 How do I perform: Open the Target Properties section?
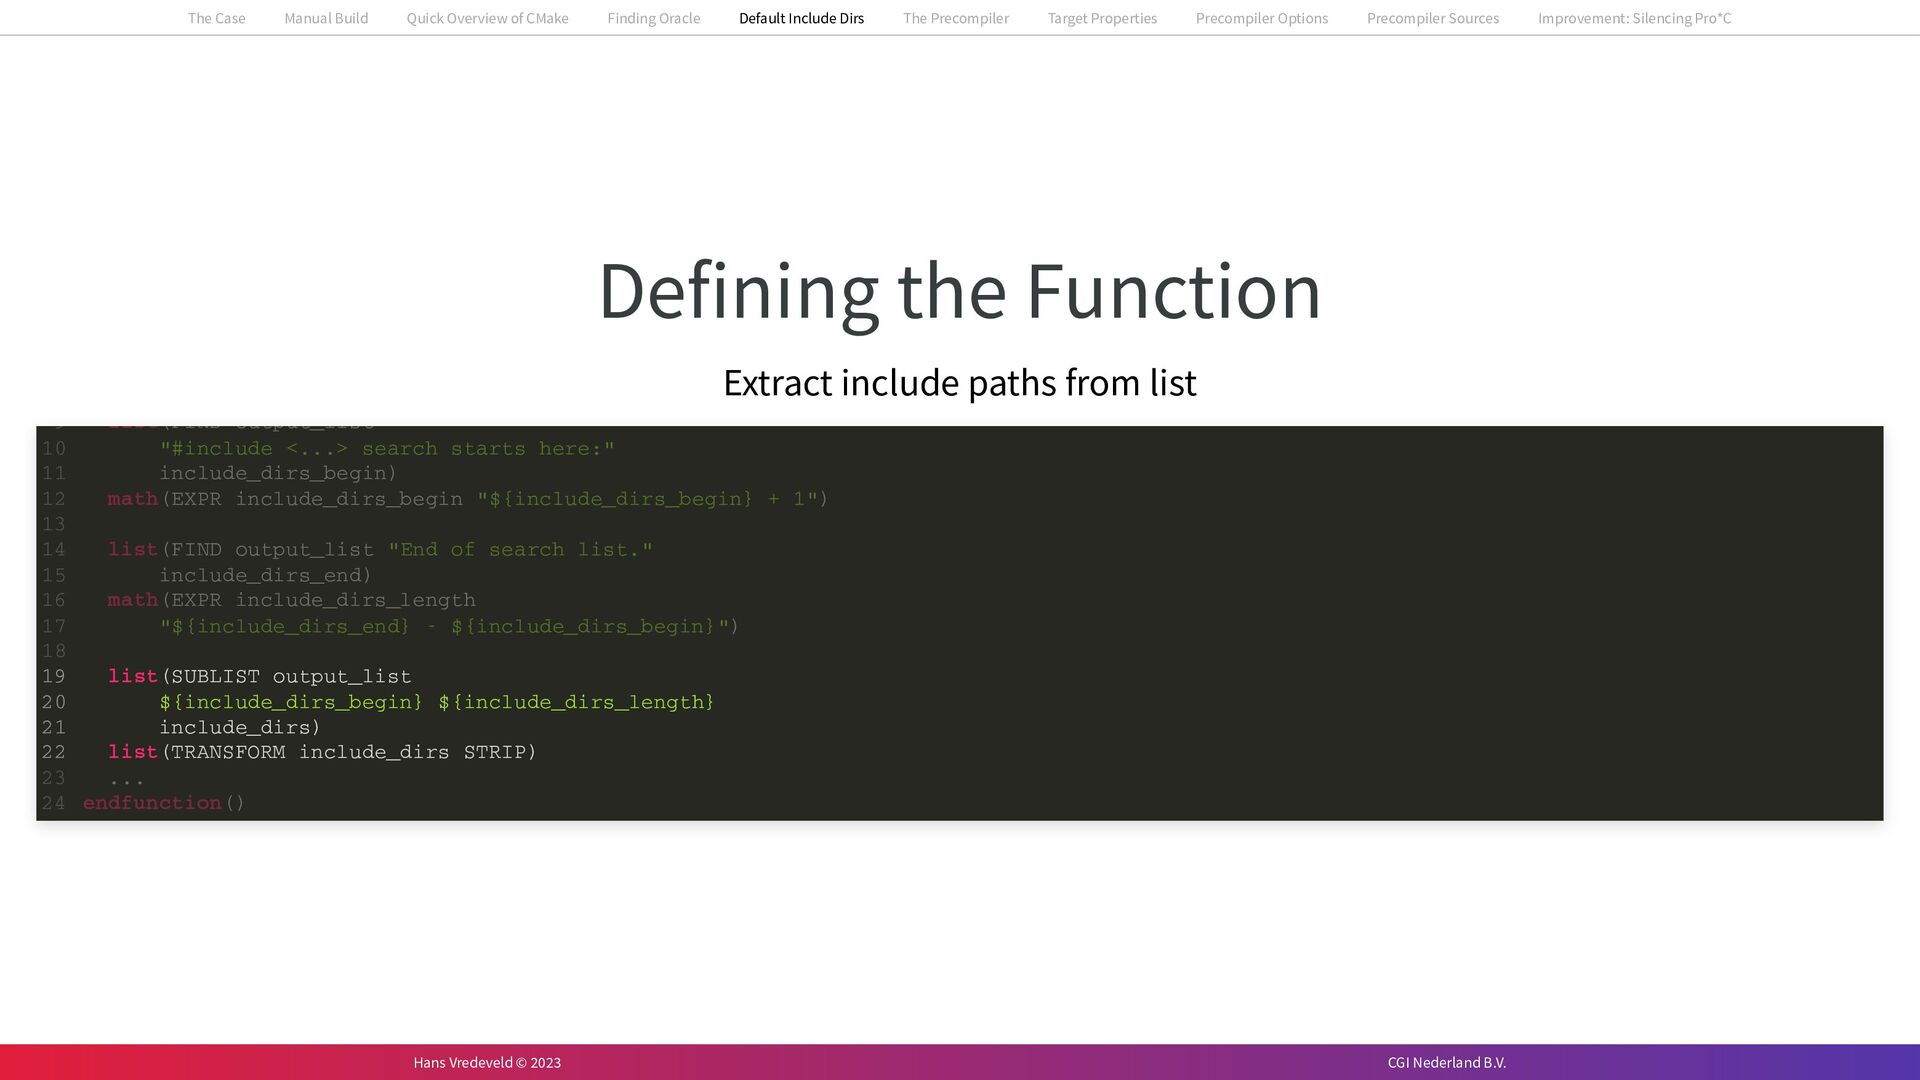click(1102, 18)
